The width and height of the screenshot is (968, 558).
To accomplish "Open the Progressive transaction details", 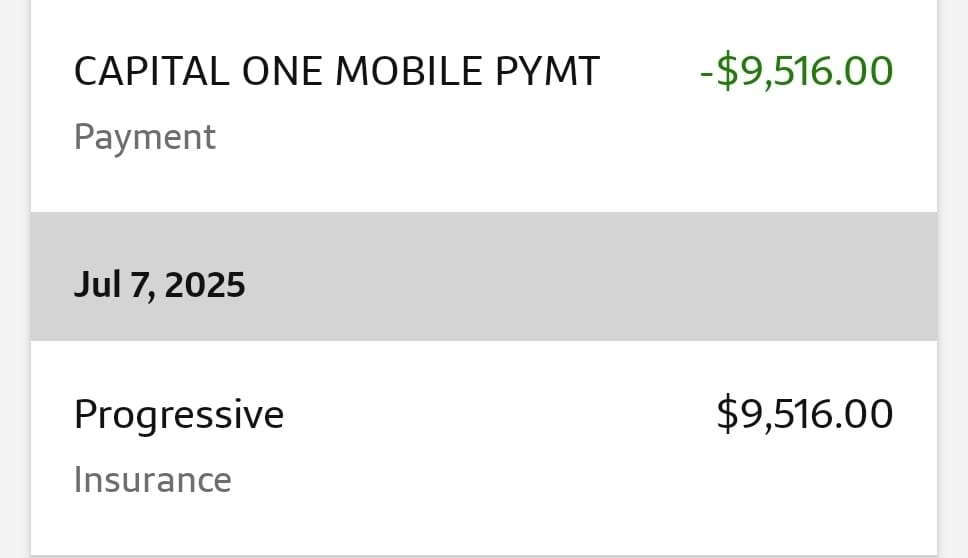I will tap(179, 414).
